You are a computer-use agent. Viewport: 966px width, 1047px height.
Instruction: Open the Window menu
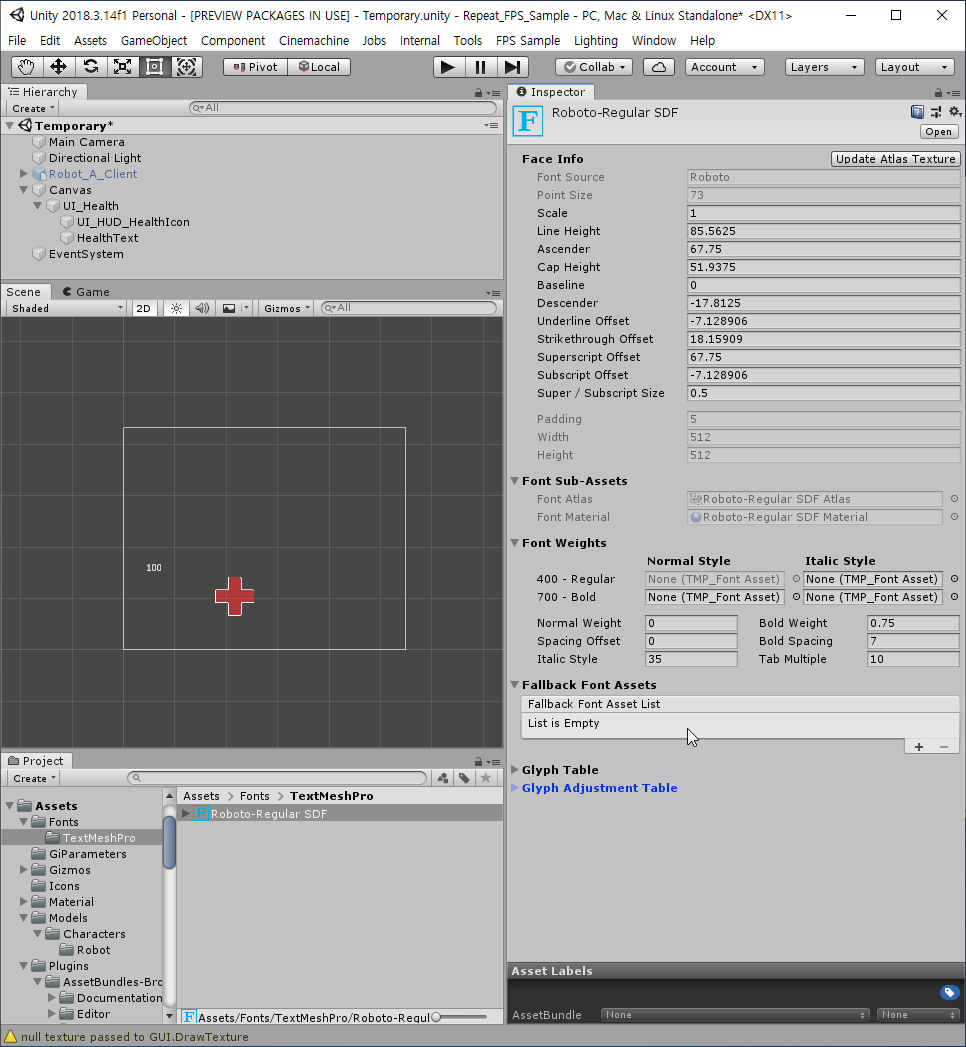pos(654,41)
